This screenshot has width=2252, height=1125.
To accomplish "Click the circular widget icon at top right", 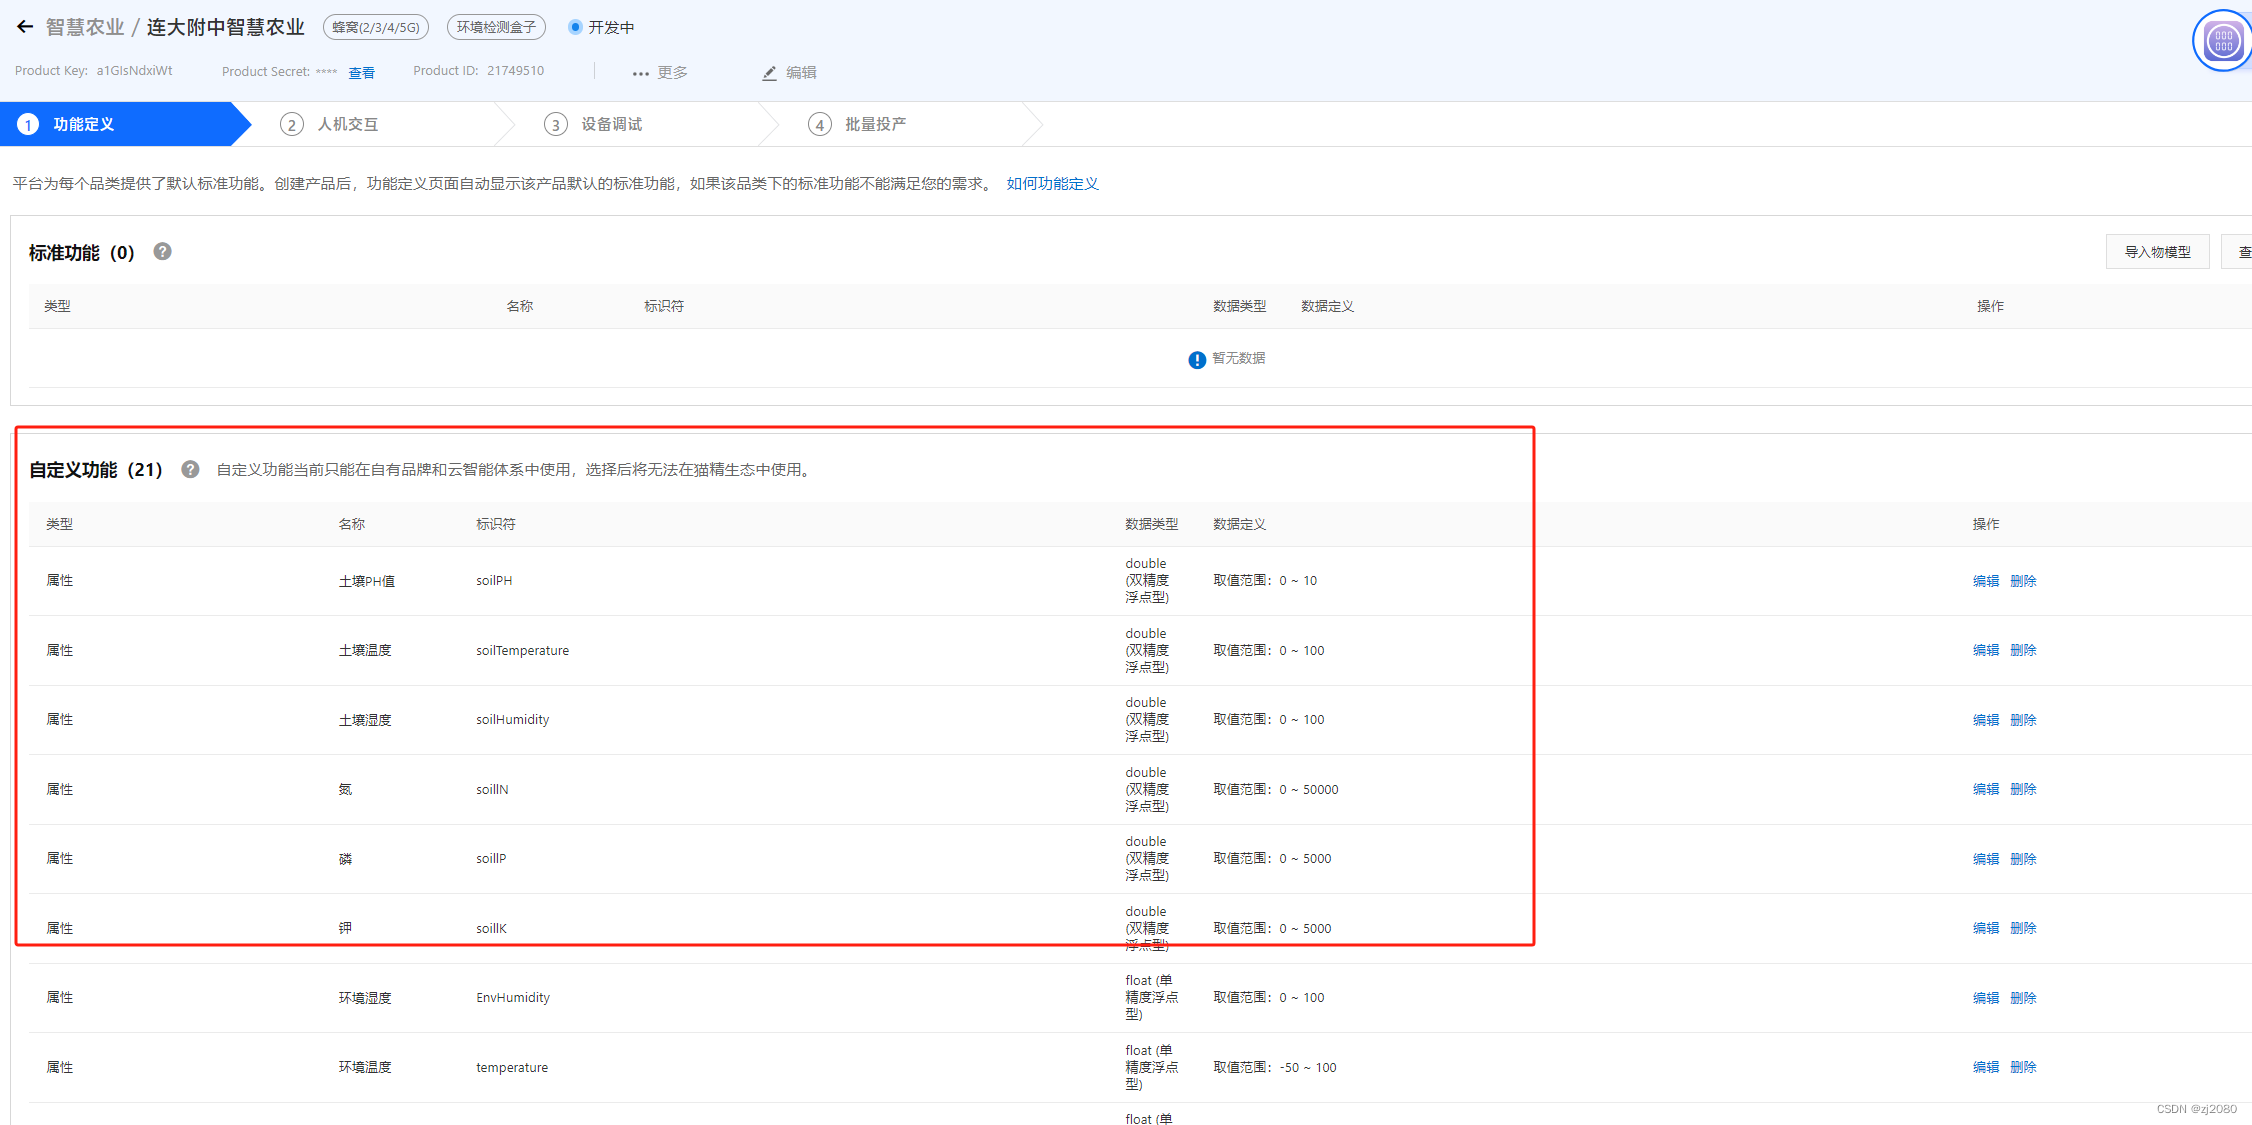I will tap(2221, 40).
